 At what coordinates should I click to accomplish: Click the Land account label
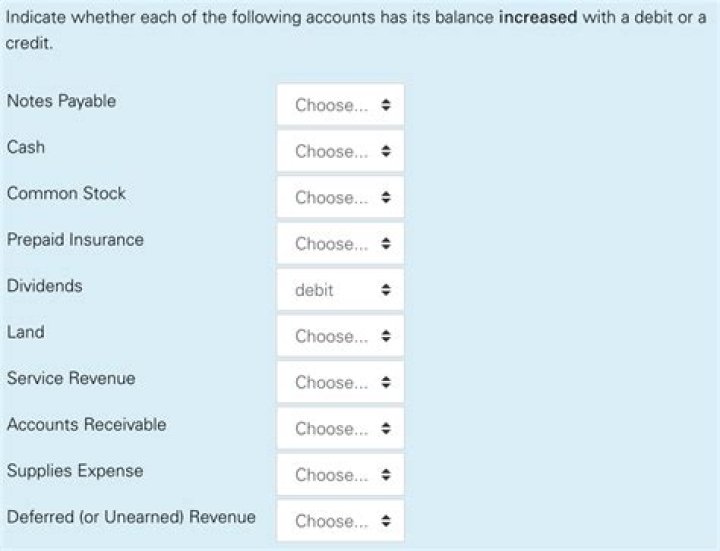pos(26,332)
